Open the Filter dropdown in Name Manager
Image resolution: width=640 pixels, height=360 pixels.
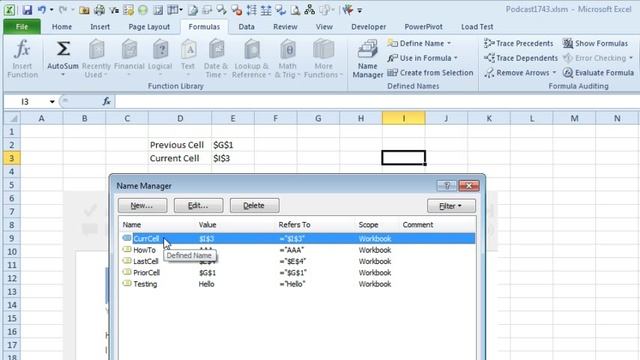(451, 206)
